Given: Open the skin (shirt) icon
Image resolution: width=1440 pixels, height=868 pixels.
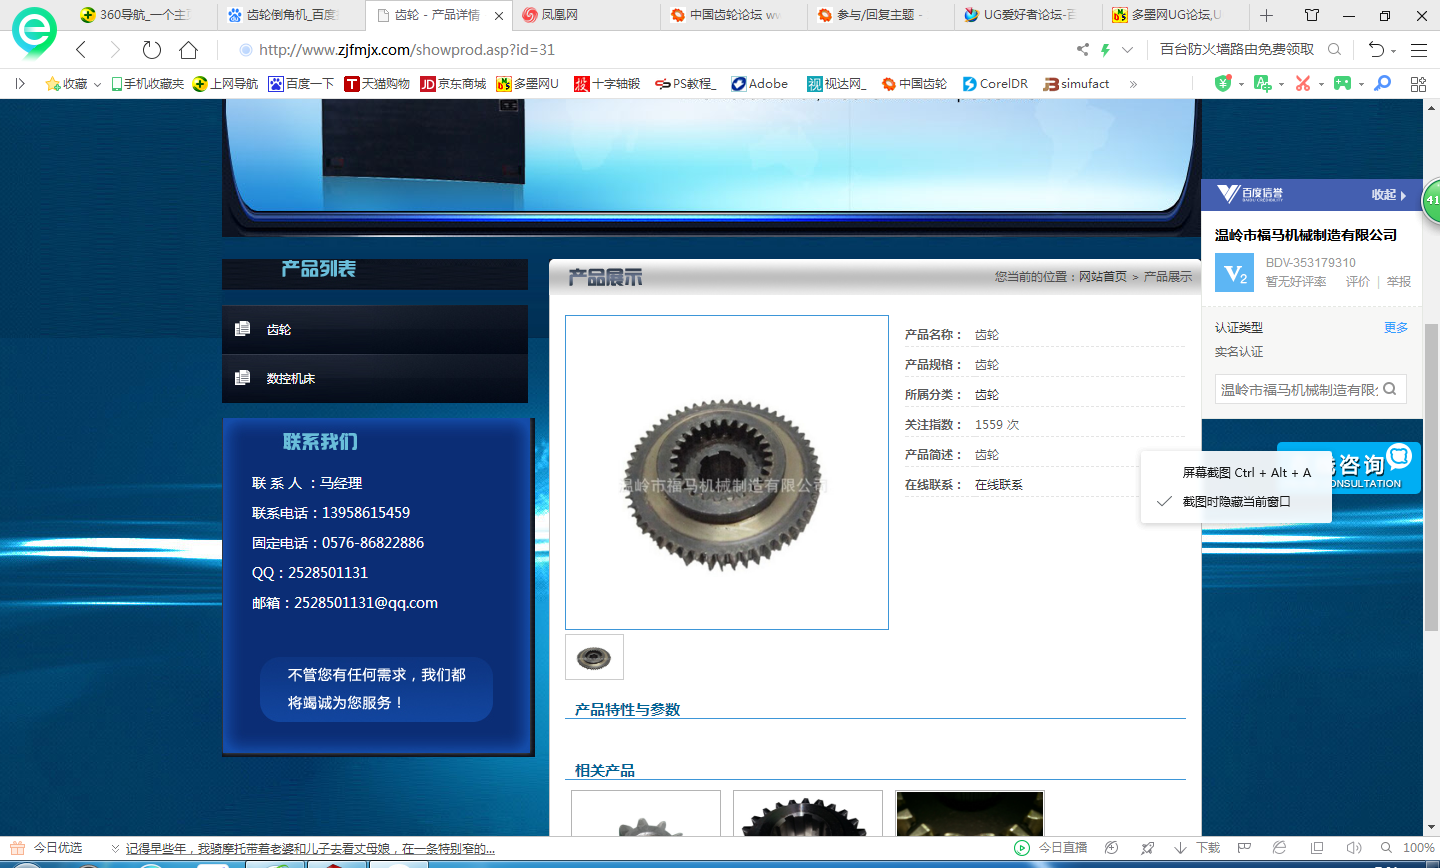Looking at the screenshot, I should [1312, 15].
